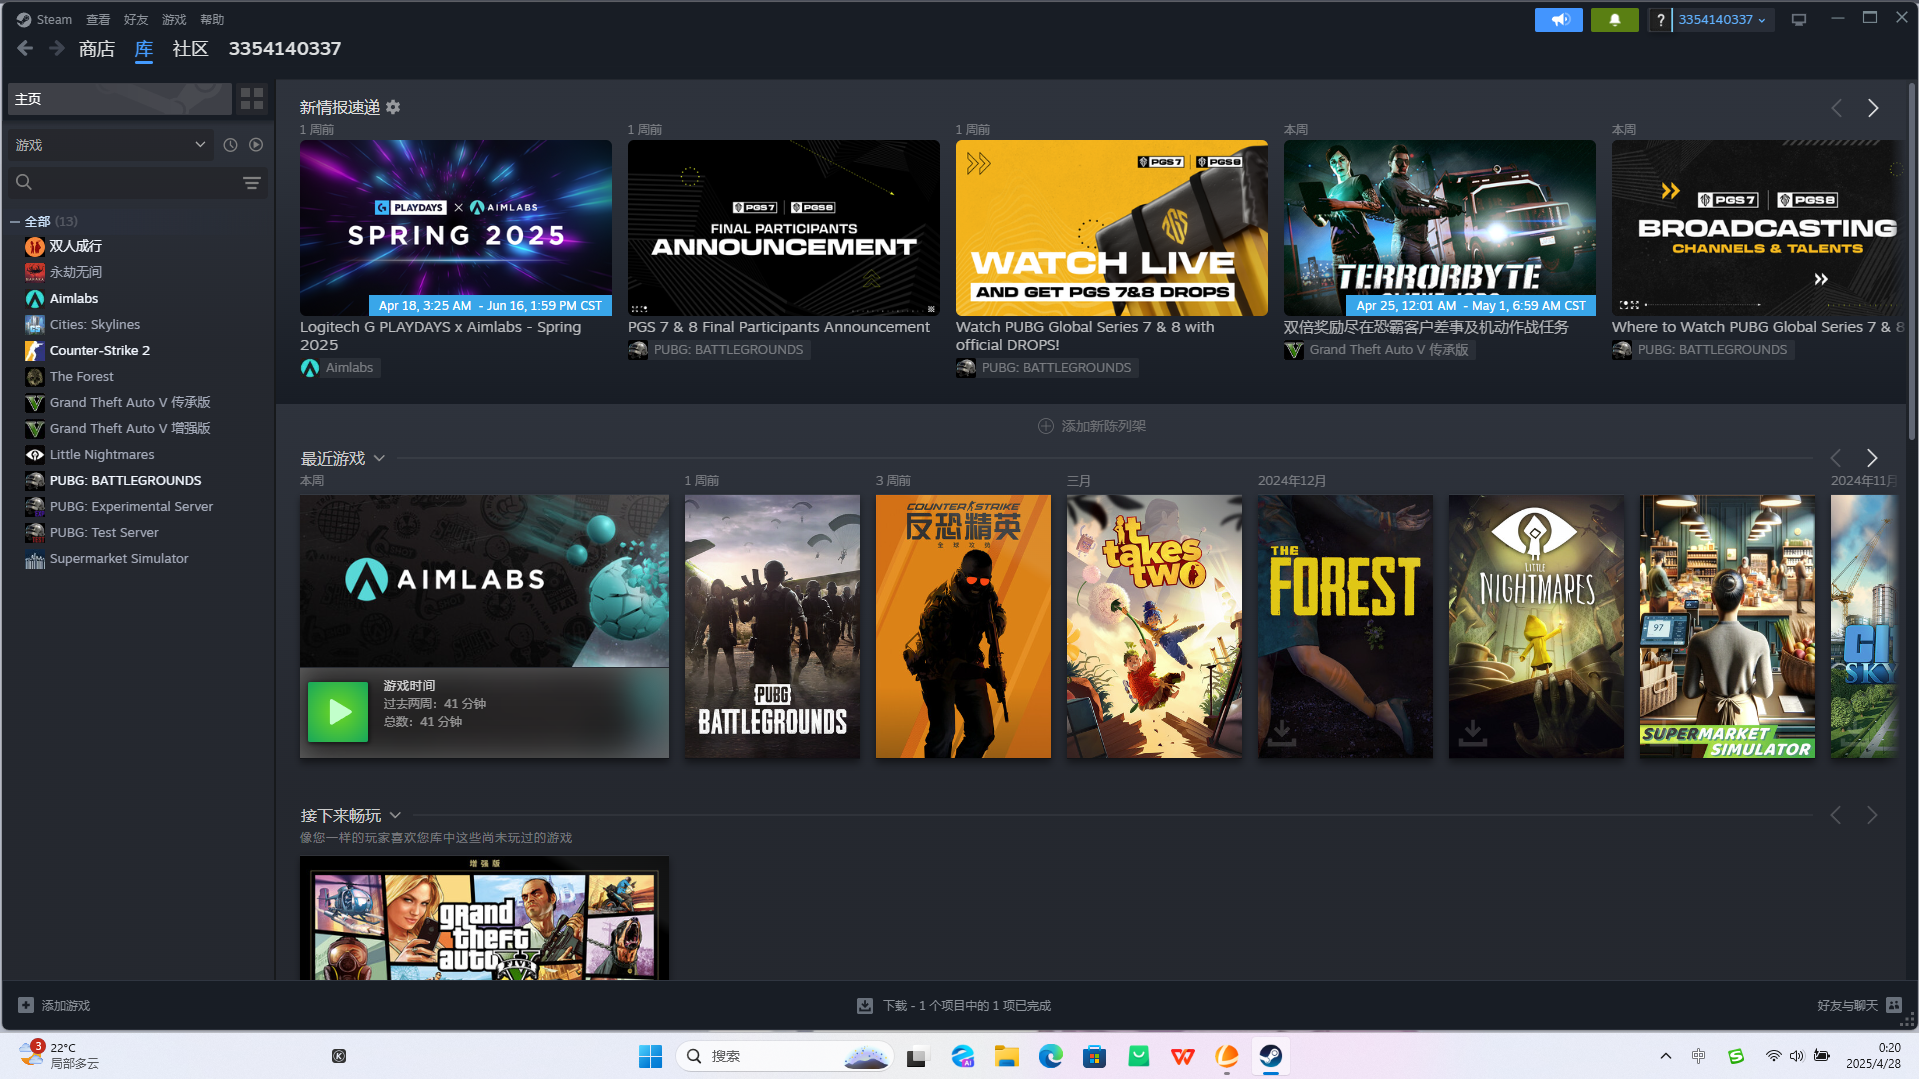
Task: Open the downloads status icon
Action: tap(865, 1006)
